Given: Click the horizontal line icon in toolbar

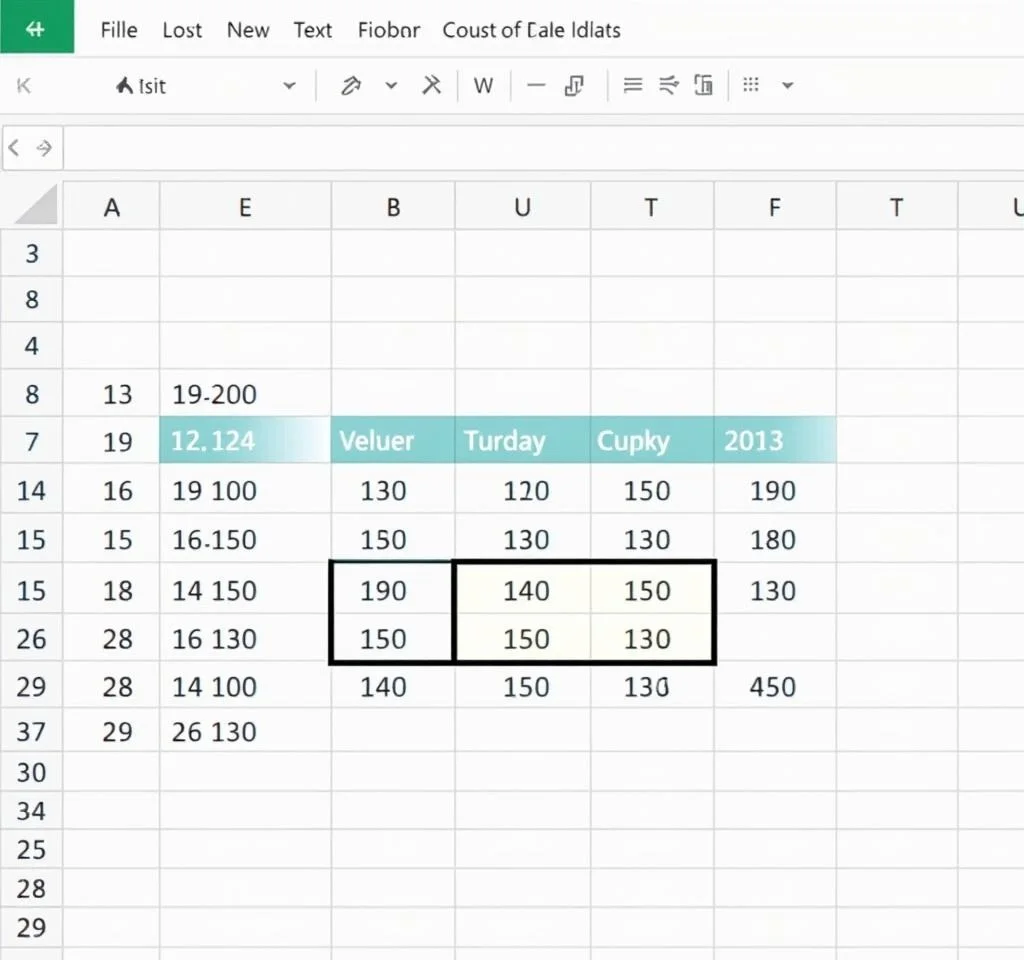Looking at the screenshot, I should (x=536, y=86).
